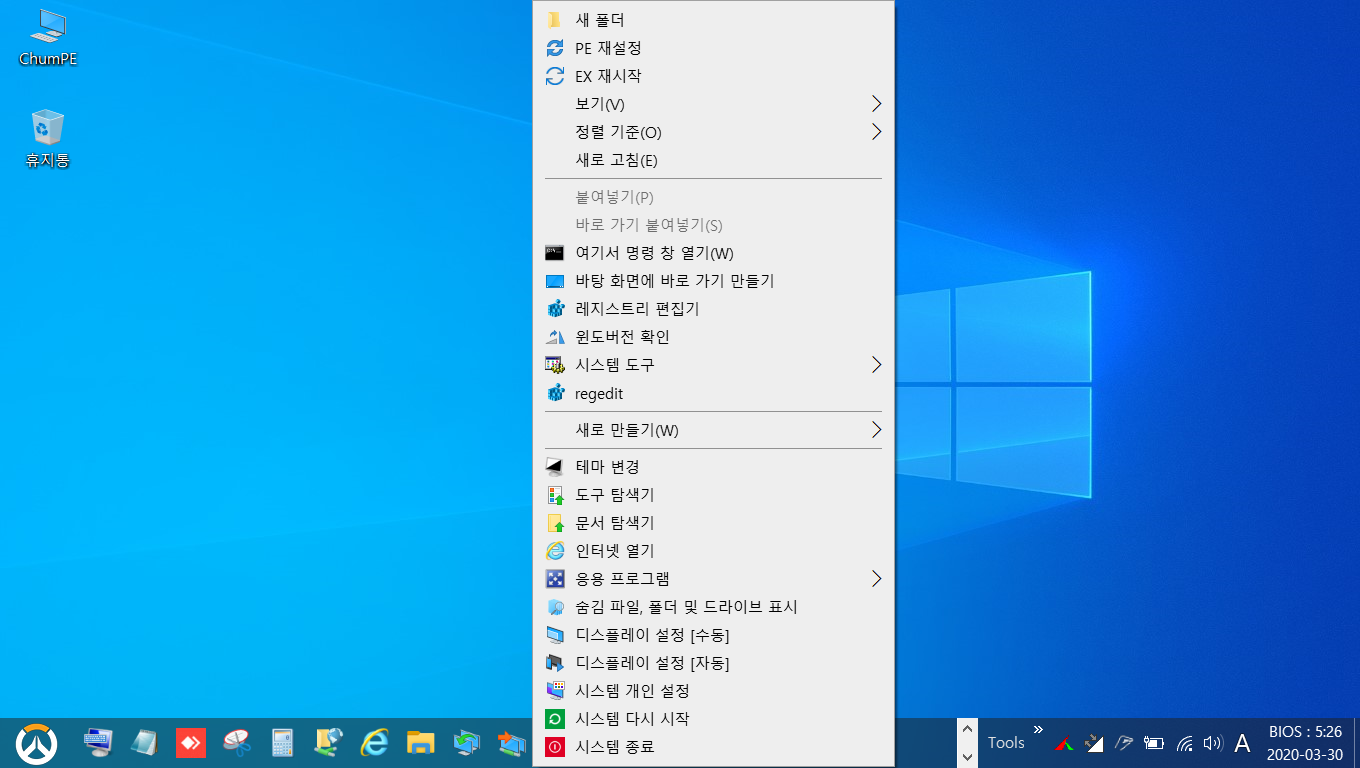
Task: Click the Tools toolbar label
Action: [x=1006, y=742]
